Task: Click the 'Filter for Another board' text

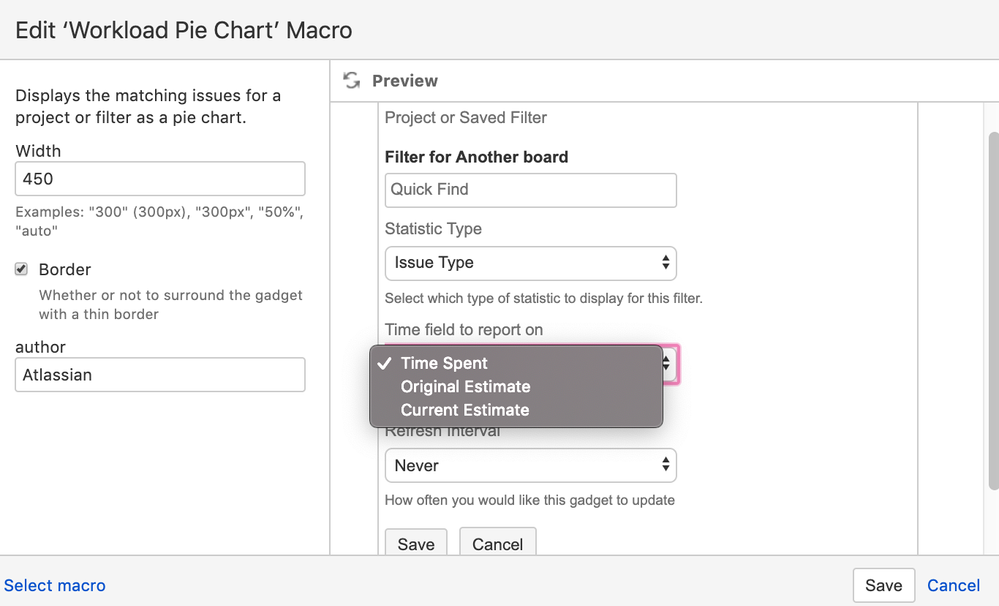Action: [476, 156]
